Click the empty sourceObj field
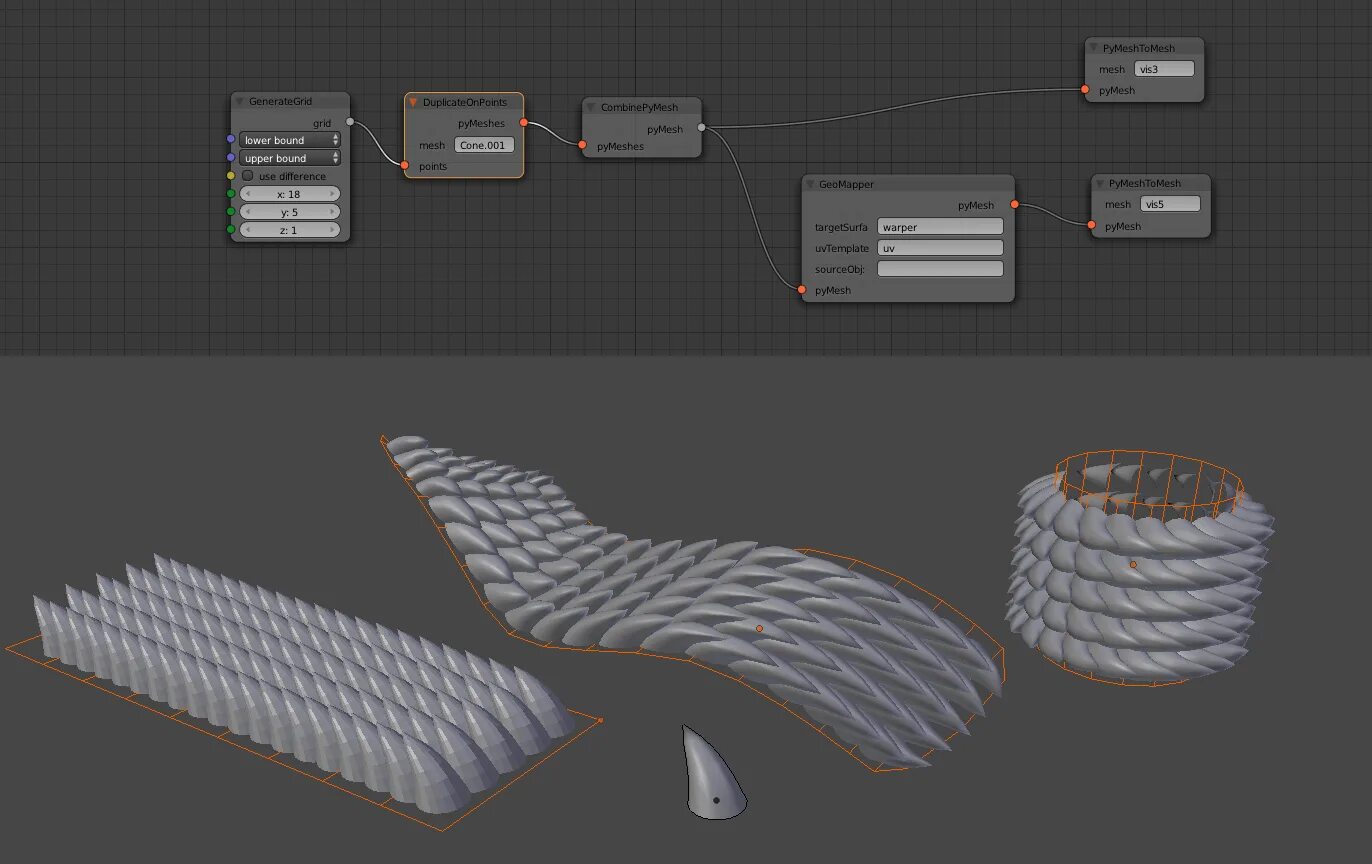 tap(940, 269)
